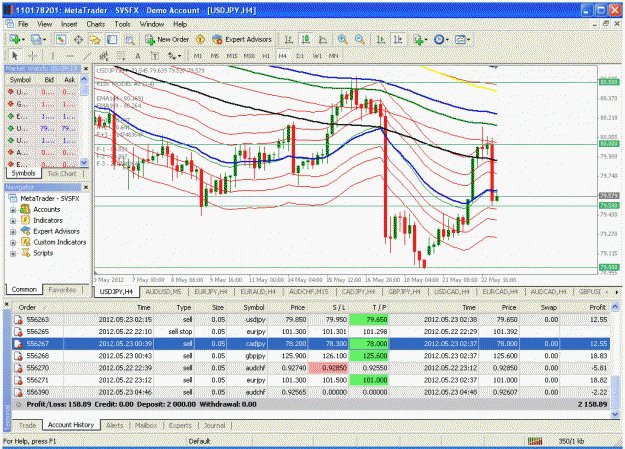Select the standard cursor tool

click(15, 56)
